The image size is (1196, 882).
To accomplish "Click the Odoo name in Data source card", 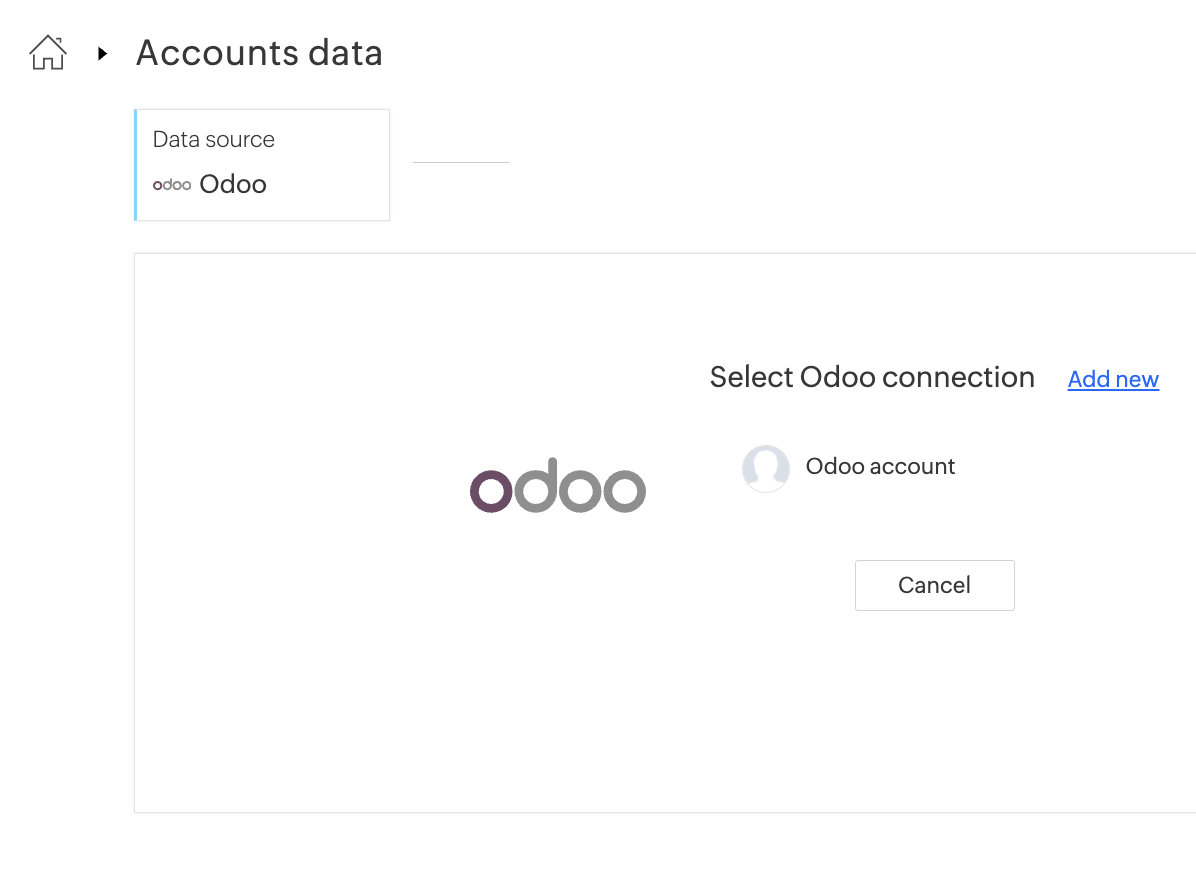I will (x=233, y=184).
